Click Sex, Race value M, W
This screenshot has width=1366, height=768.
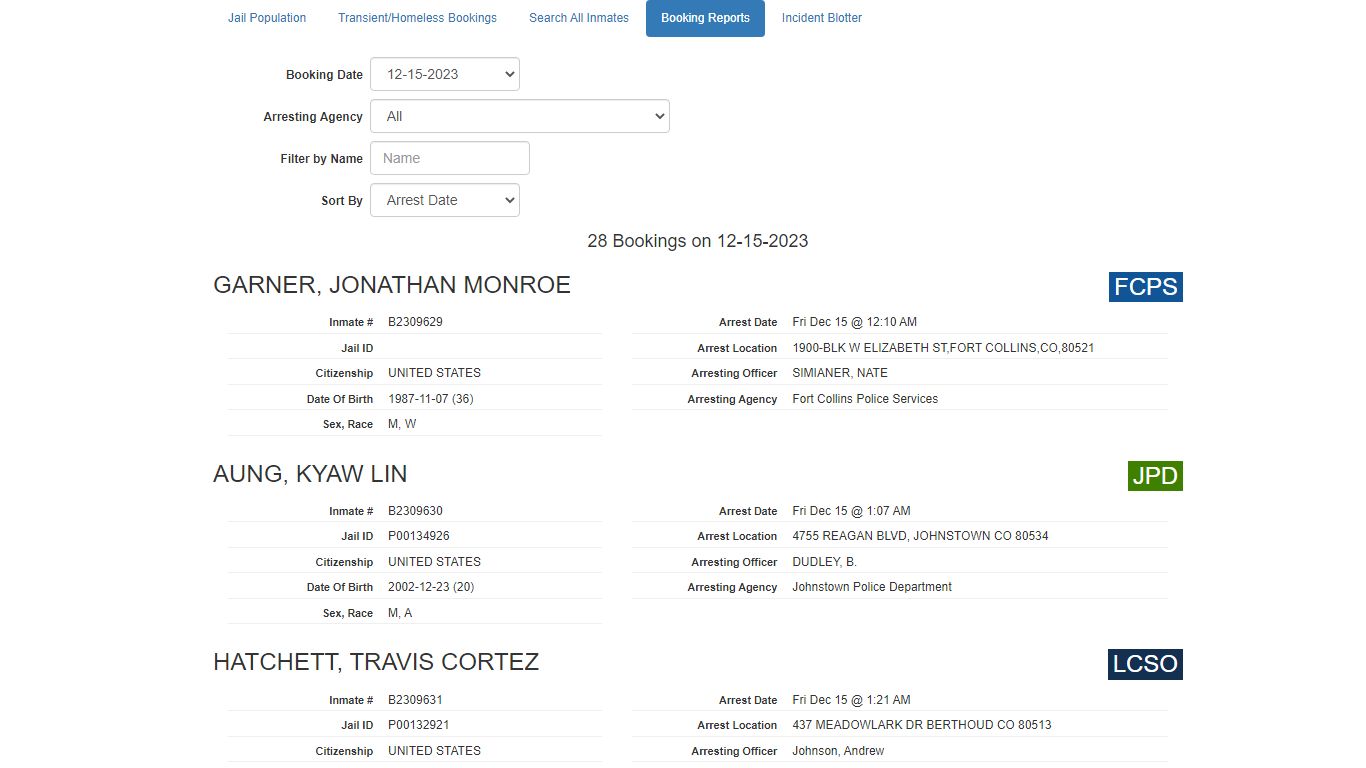pos(402,424)
